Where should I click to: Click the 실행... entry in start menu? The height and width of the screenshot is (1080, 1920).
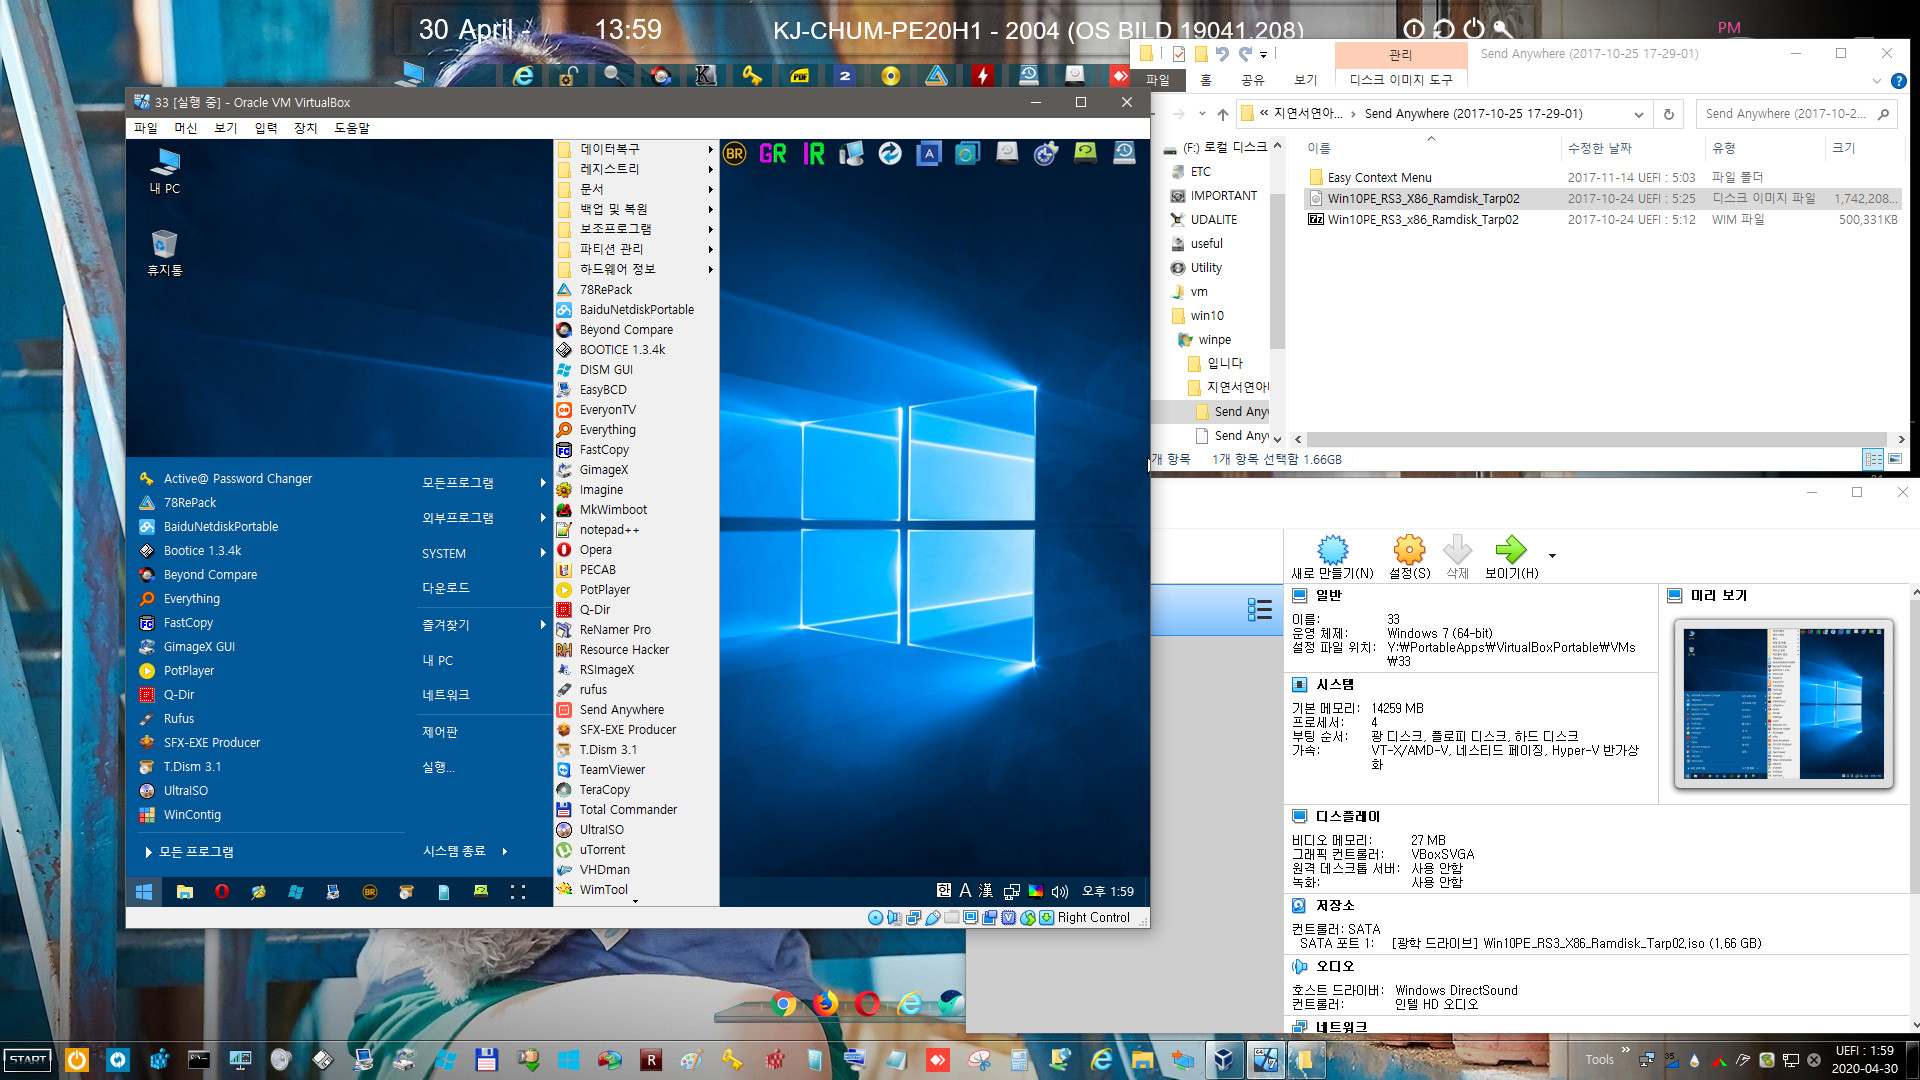coord(438,767)
